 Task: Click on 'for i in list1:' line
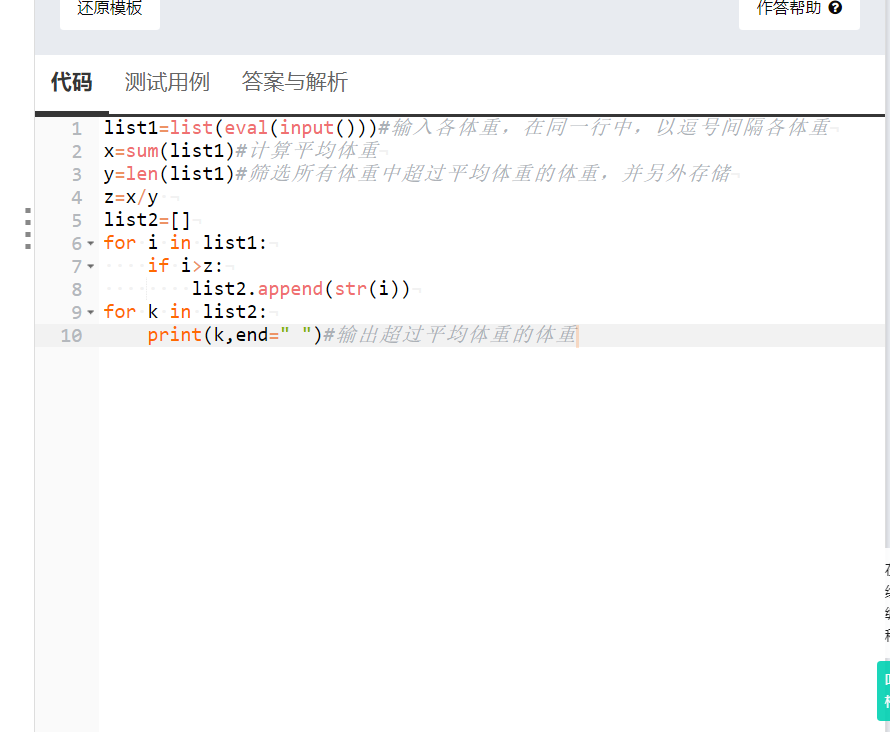[185, 243]
